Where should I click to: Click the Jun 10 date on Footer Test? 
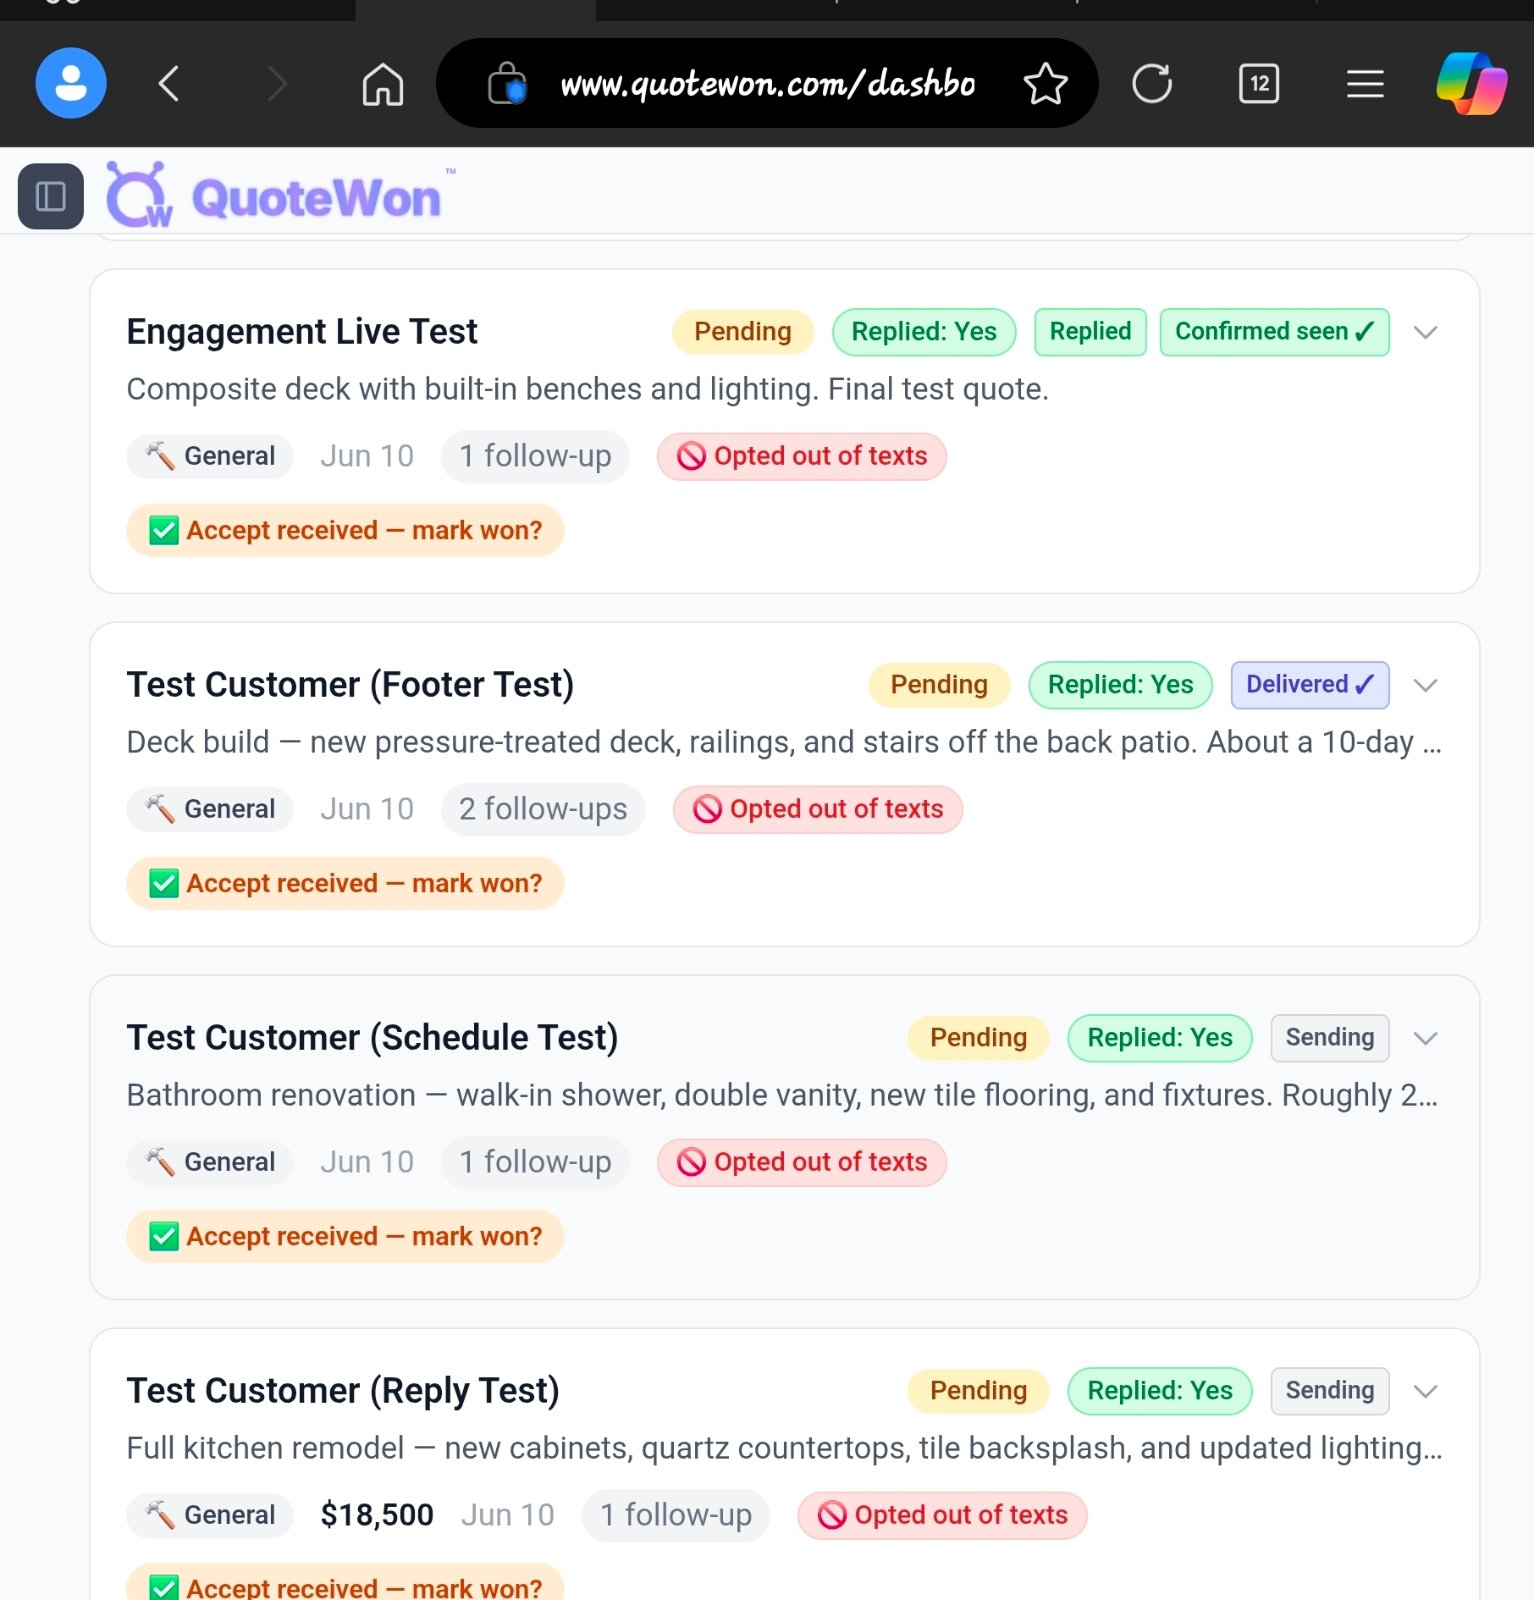click(x=367, y=809)
